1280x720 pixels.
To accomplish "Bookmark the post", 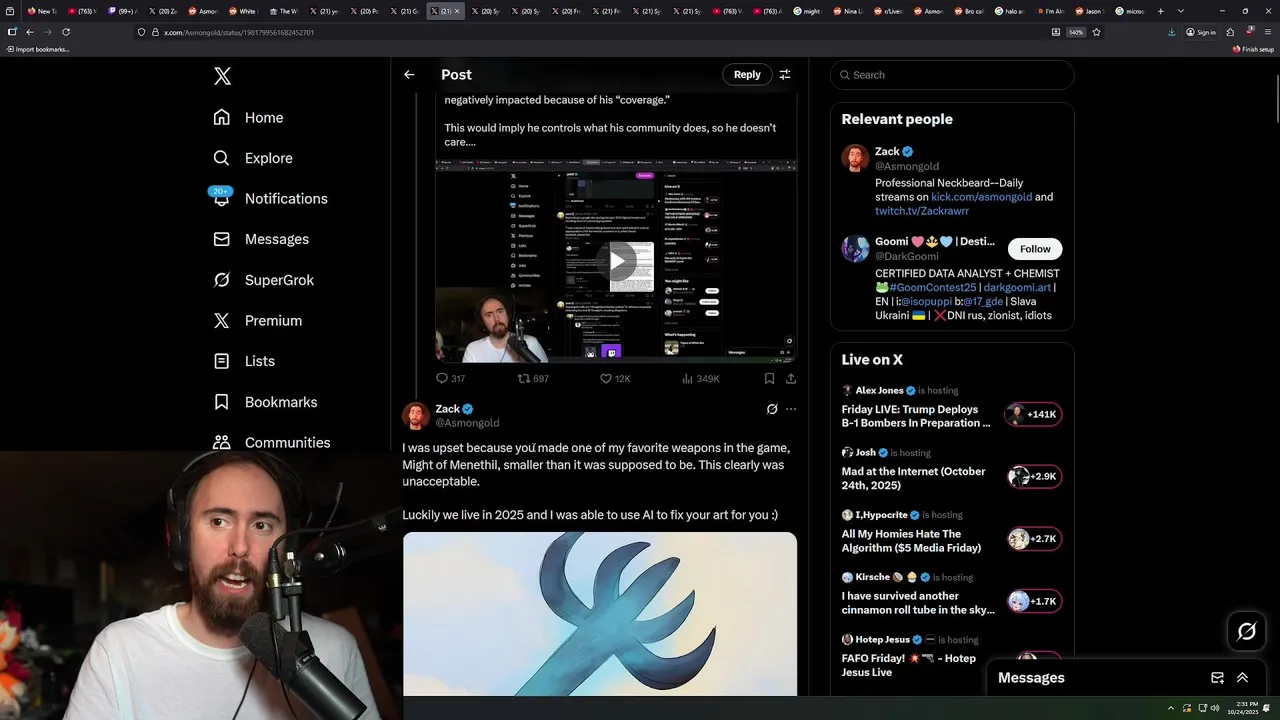I will click(769, 379).
